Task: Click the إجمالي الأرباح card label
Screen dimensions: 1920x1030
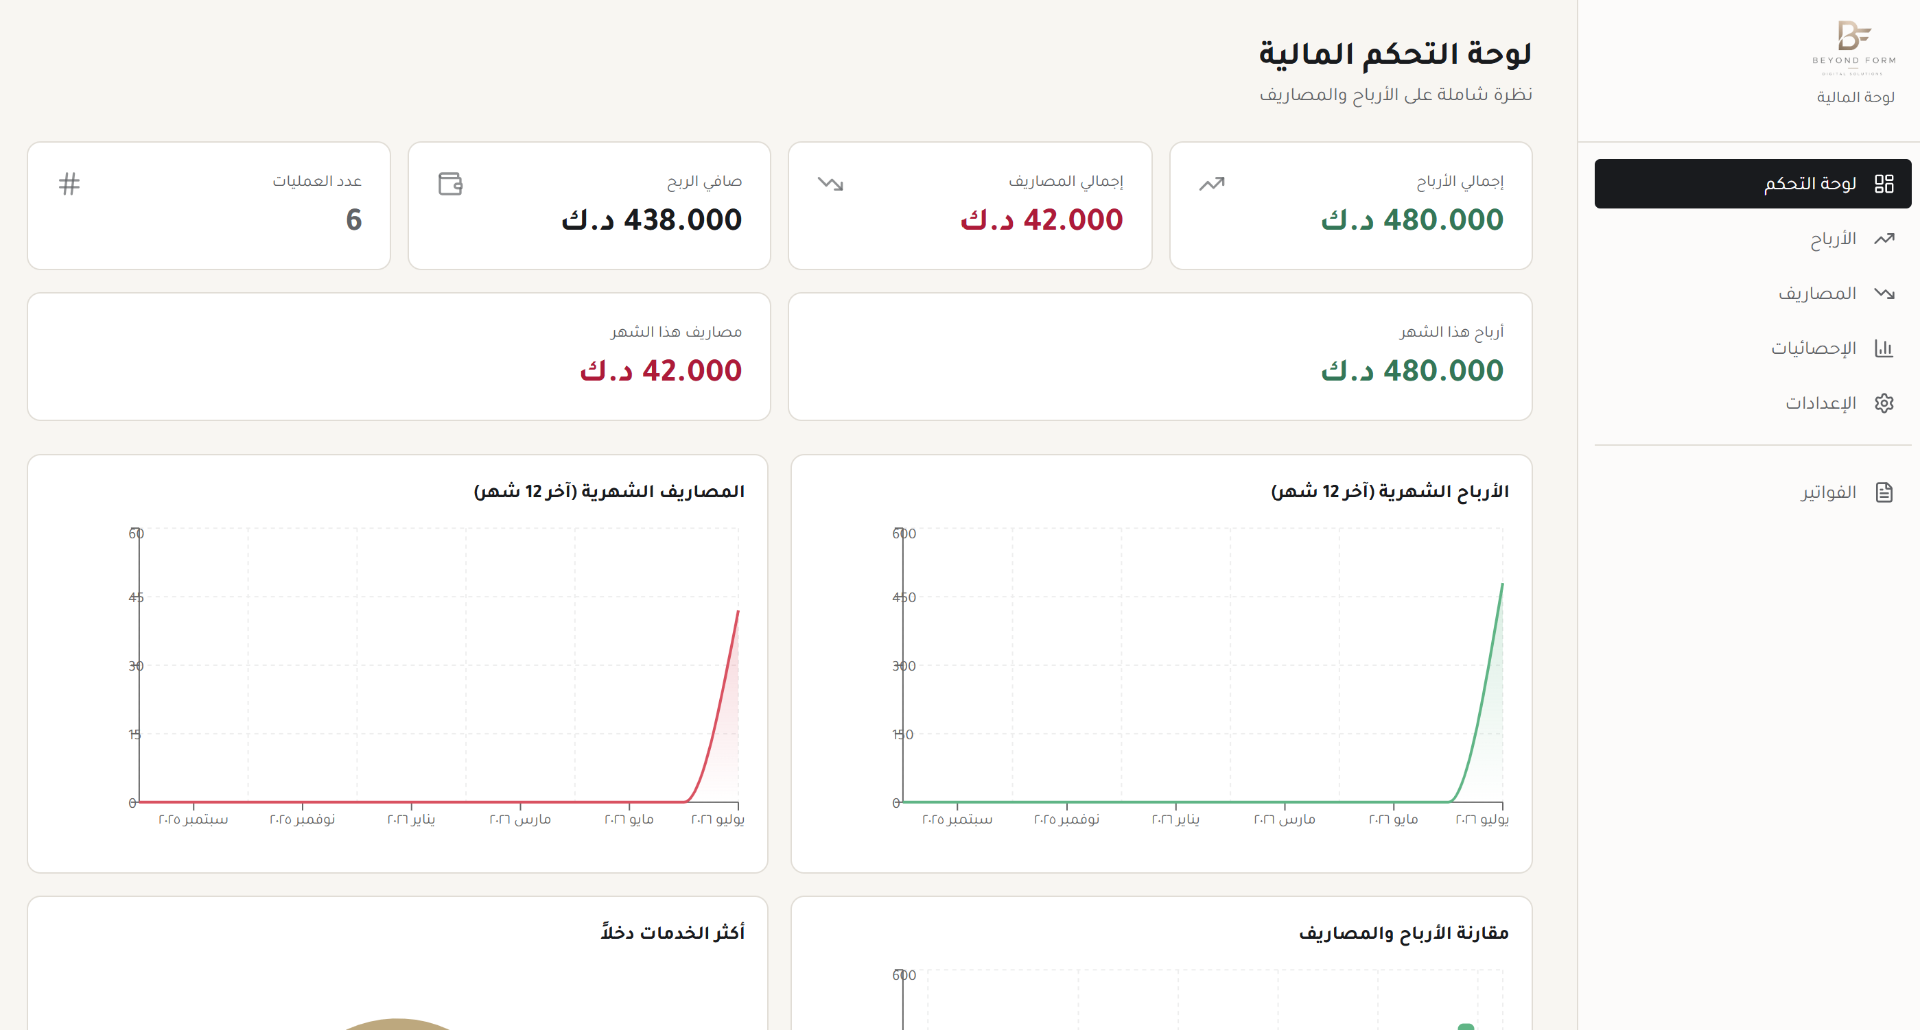Action: click(x=1460, y=181)
